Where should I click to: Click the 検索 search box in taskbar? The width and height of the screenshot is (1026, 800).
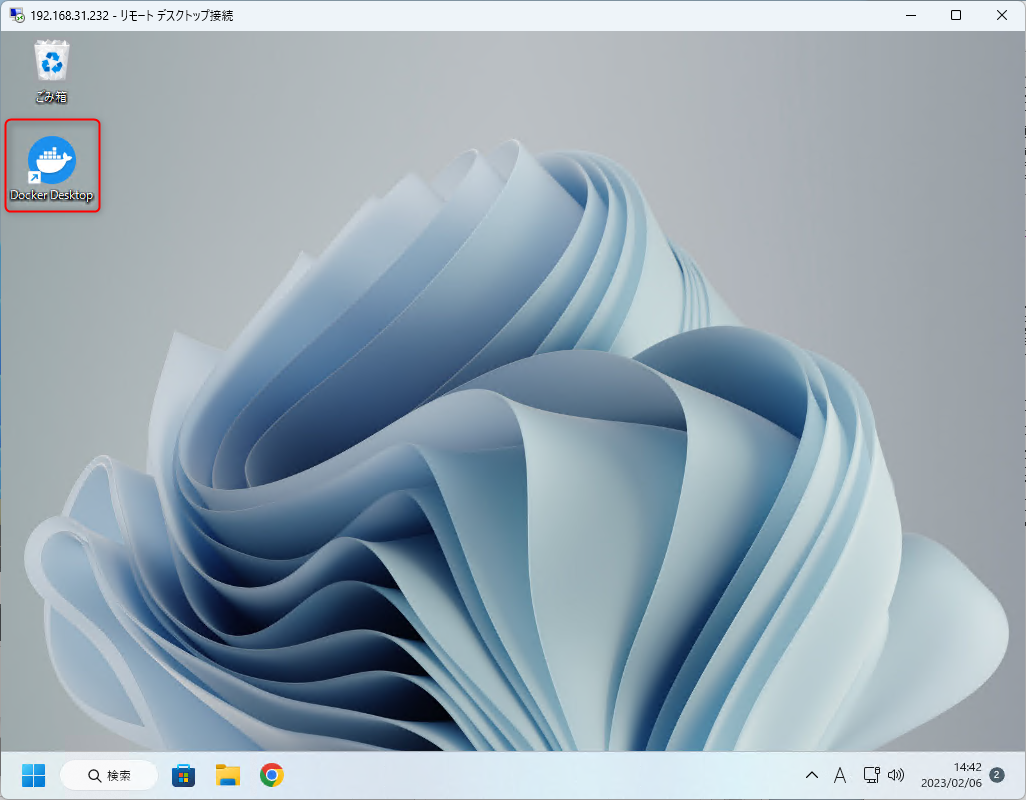tap(109, 775)
